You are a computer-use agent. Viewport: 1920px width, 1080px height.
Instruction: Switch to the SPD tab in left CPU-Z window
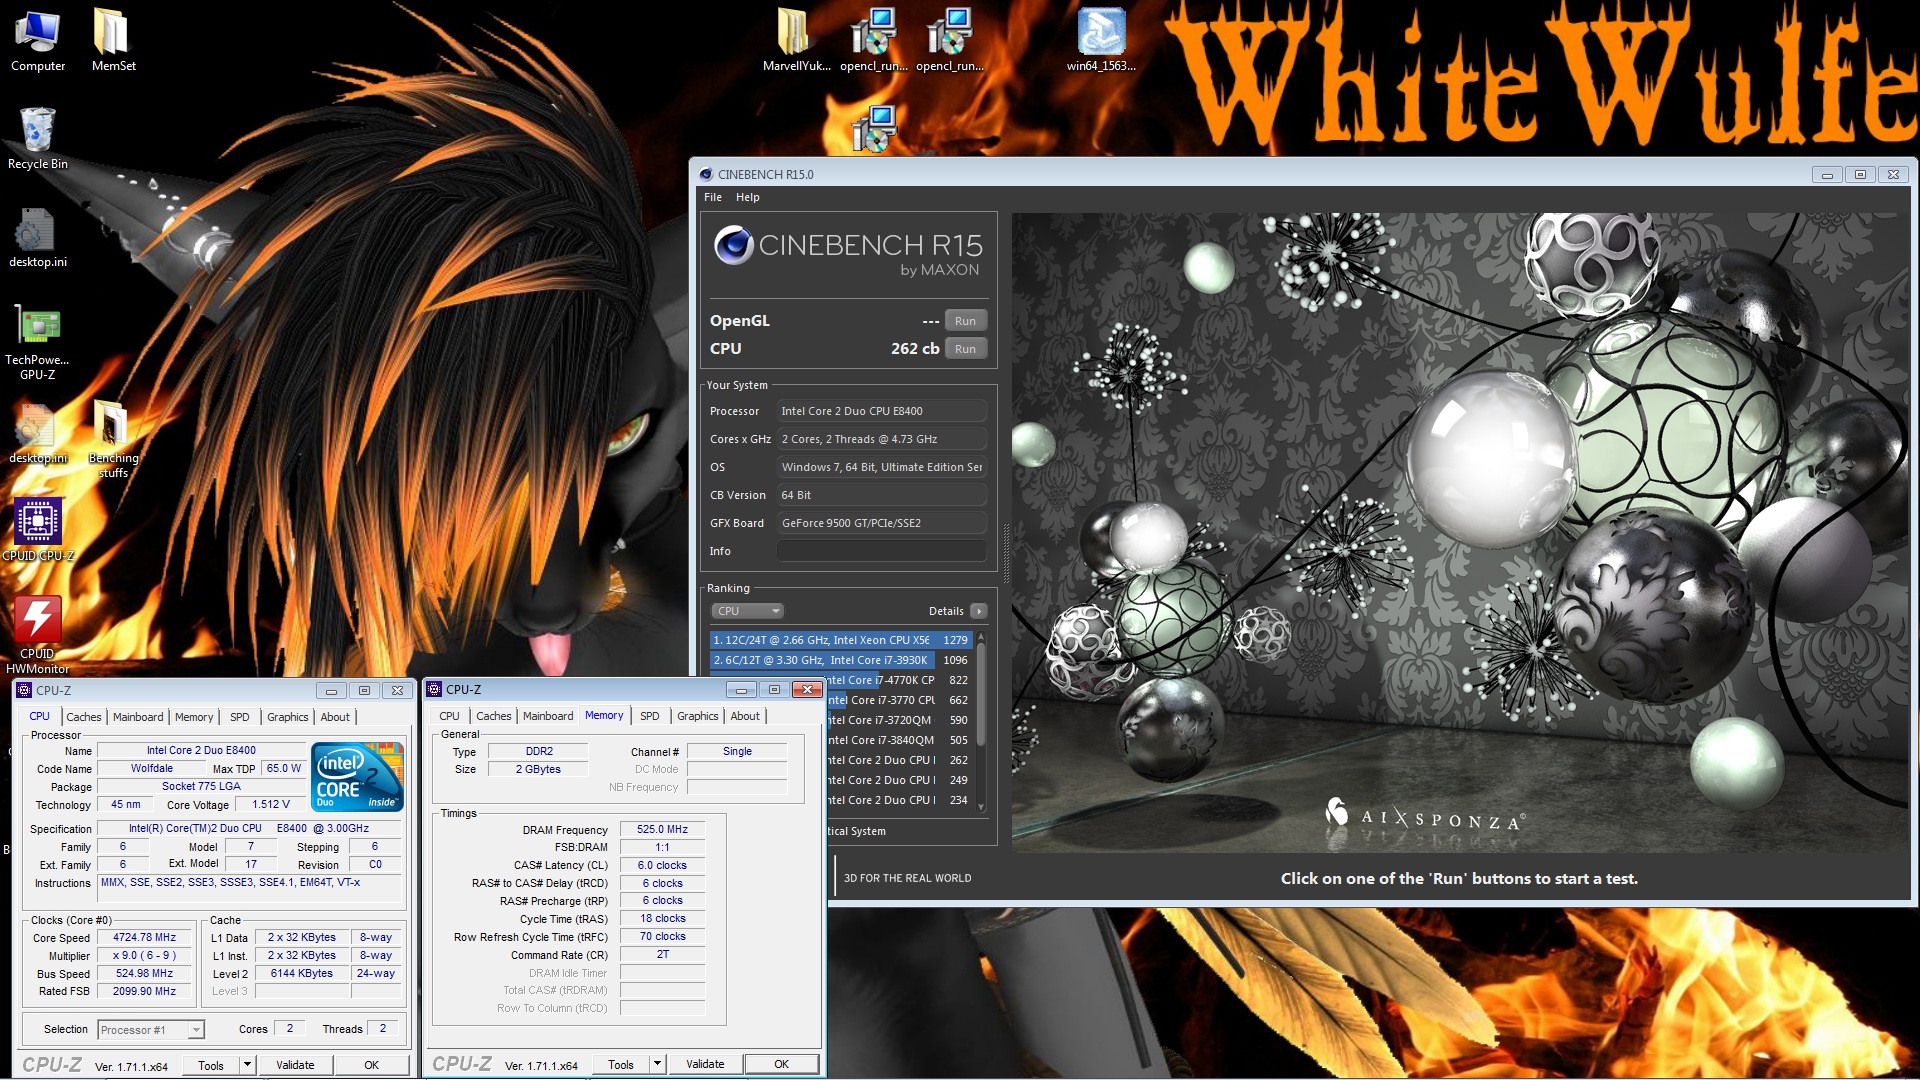tap(240, 717)
